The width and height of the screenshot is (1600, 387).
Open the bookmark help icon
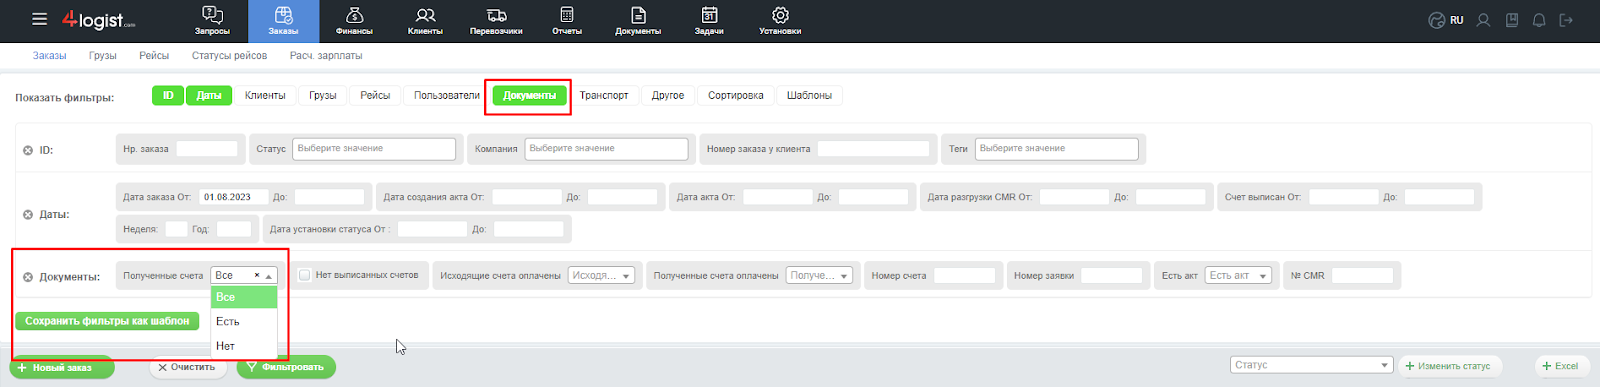click(1512, 20)
